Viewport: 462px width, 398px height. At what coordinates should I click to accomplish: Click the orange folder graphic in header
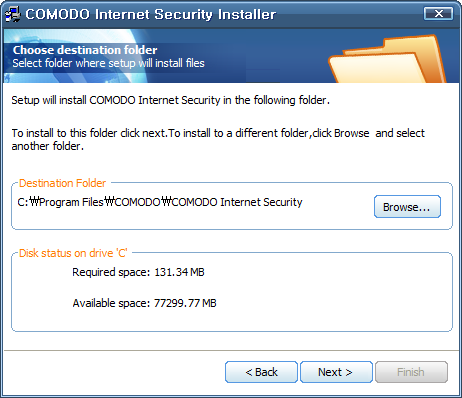[387, 59]
